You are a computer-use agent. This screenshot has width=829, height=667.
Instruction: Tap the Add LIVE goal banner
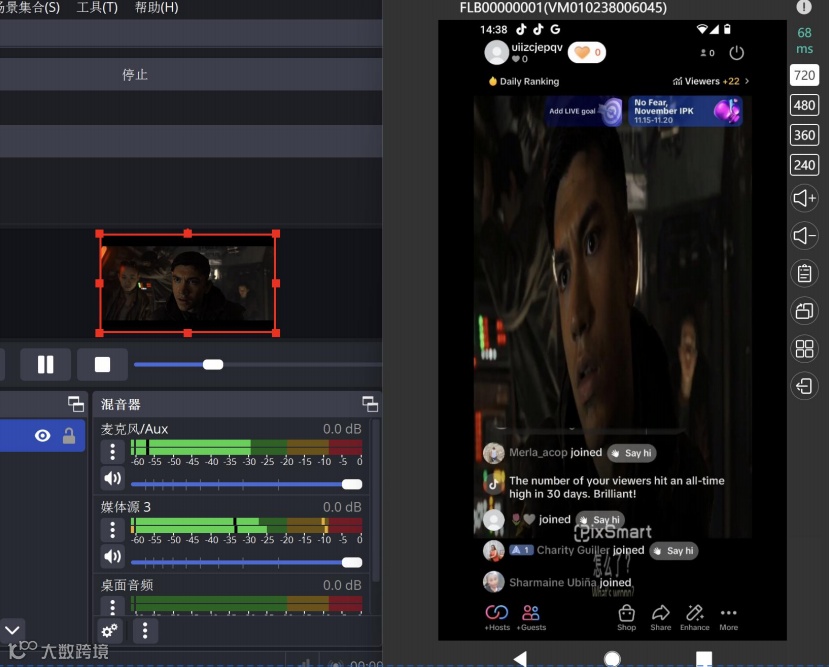pyautogui.click(x=584, y=111)
